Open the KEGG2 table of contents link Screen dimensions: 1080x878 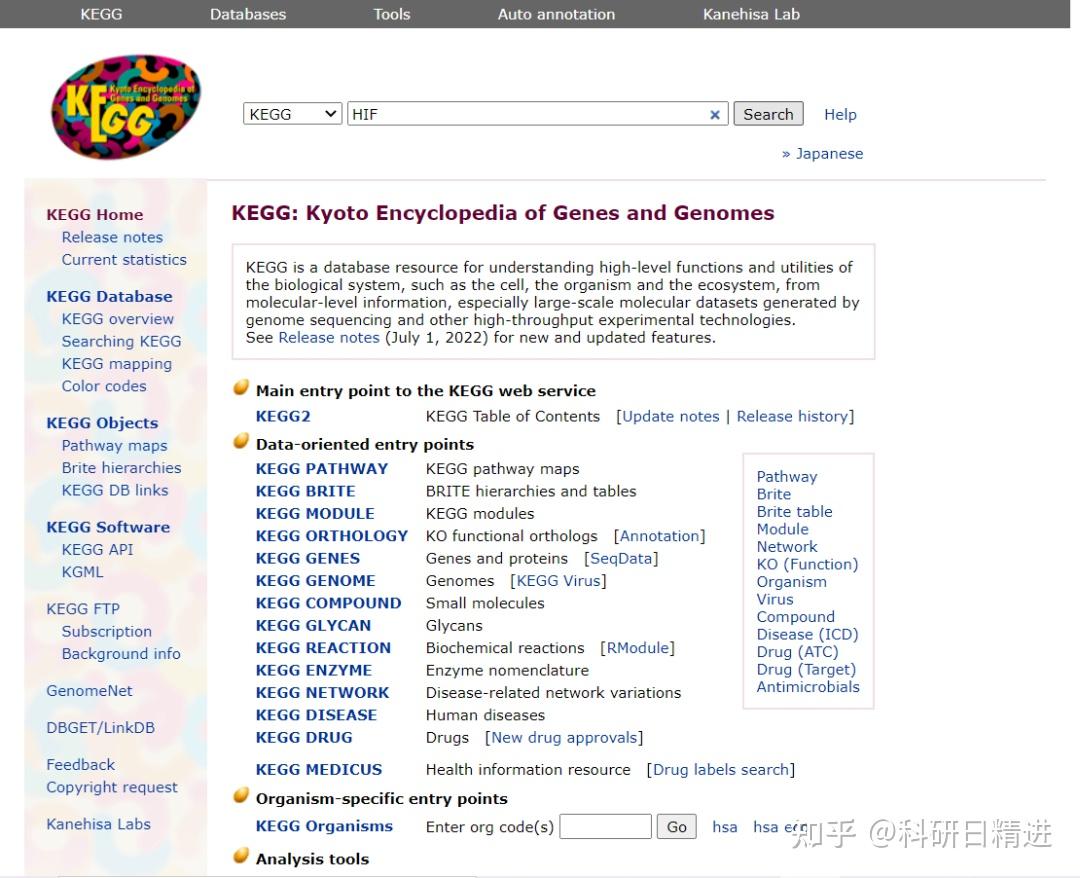(x=283, y=417)
